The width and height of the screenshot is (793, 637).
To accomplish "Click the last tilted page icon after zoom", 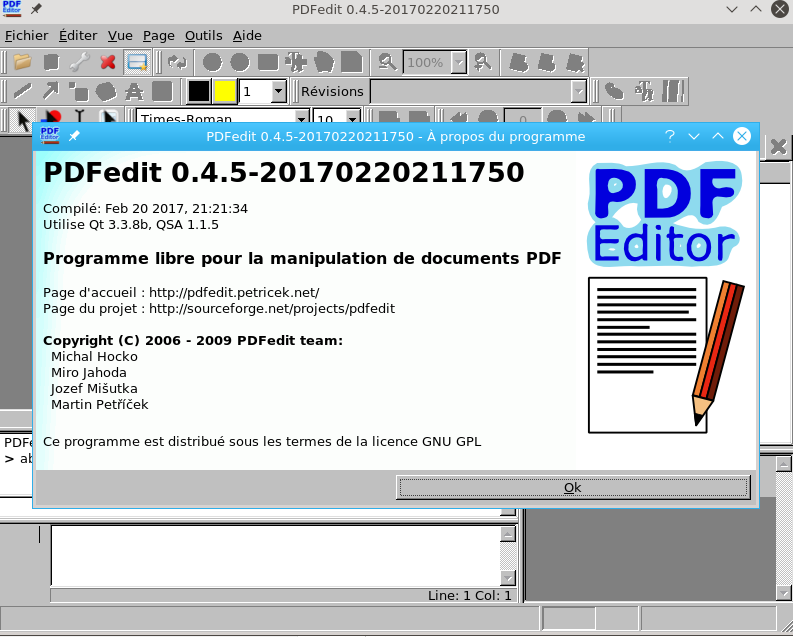I will pos(575,62).
